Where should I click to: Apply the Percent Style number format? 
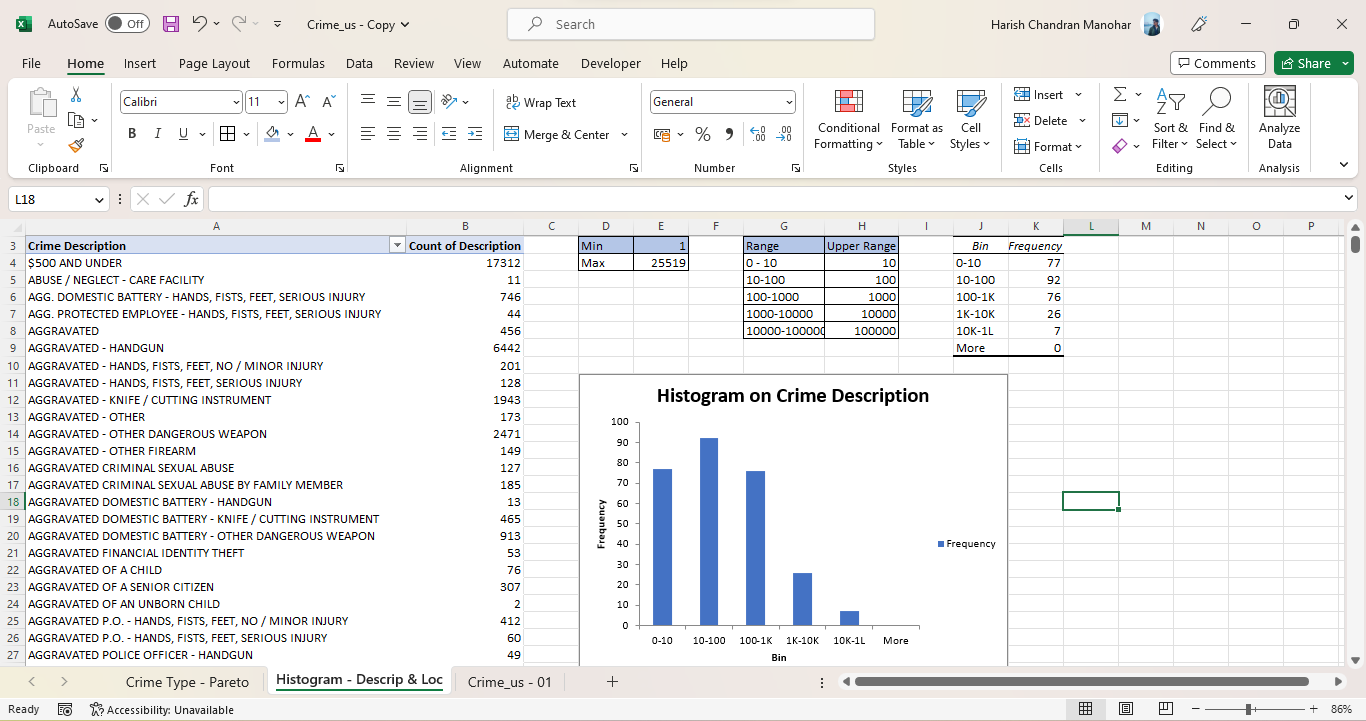(x=705, y=134)
